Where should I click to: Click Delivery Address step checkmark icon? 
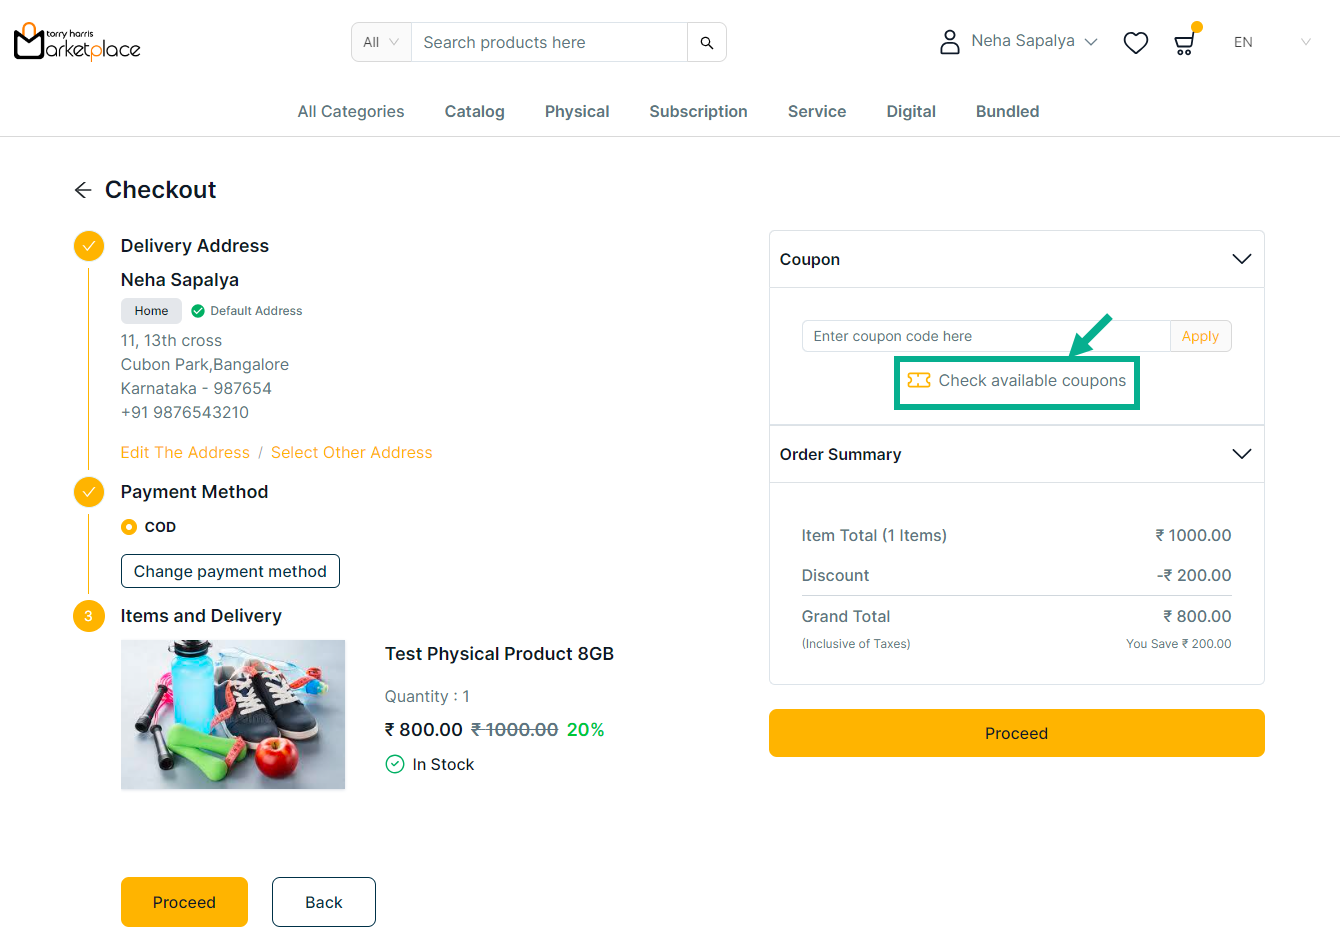click(89, 246)
